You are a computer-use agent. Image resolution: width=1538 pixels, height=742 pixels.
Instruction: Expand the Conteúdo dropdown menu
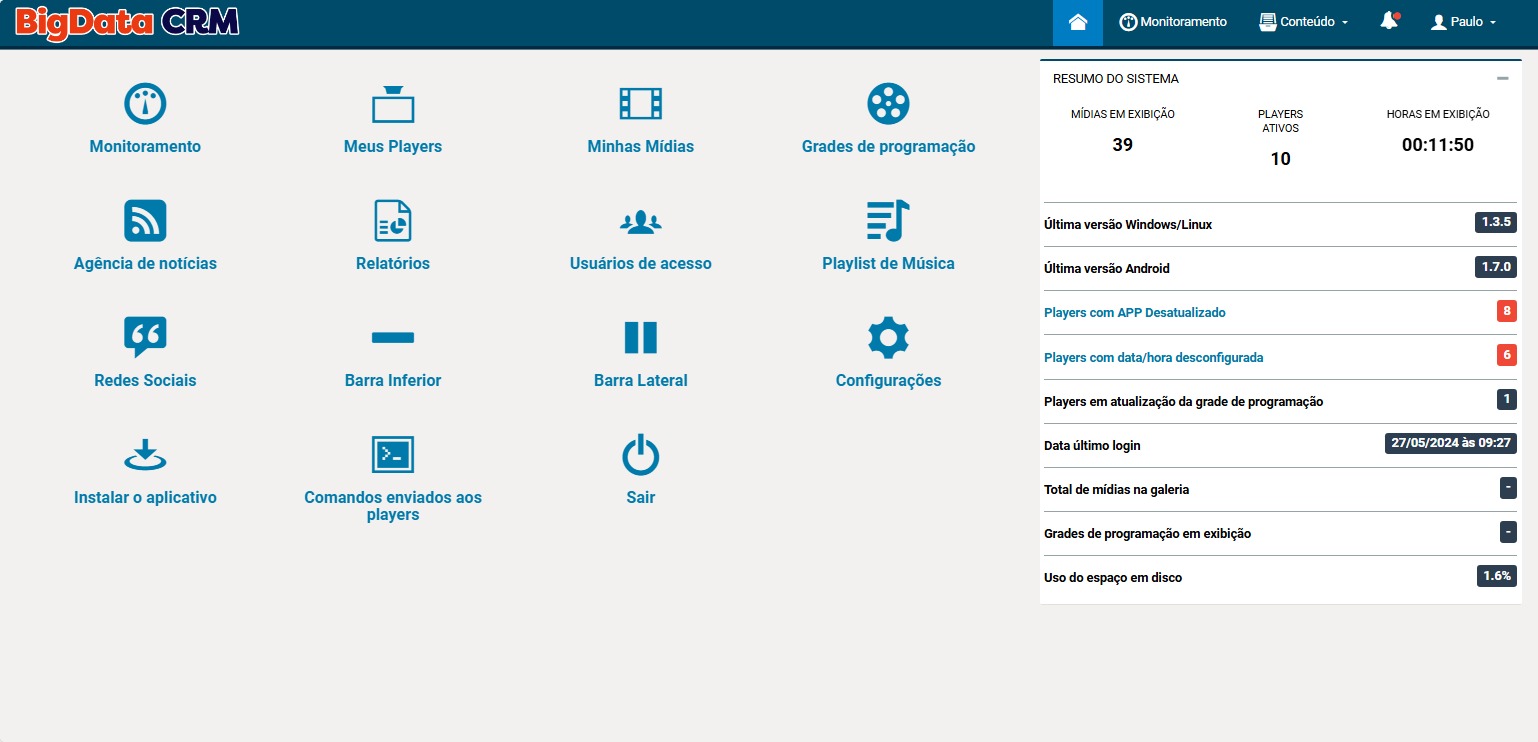click(x=1304, y=22)
